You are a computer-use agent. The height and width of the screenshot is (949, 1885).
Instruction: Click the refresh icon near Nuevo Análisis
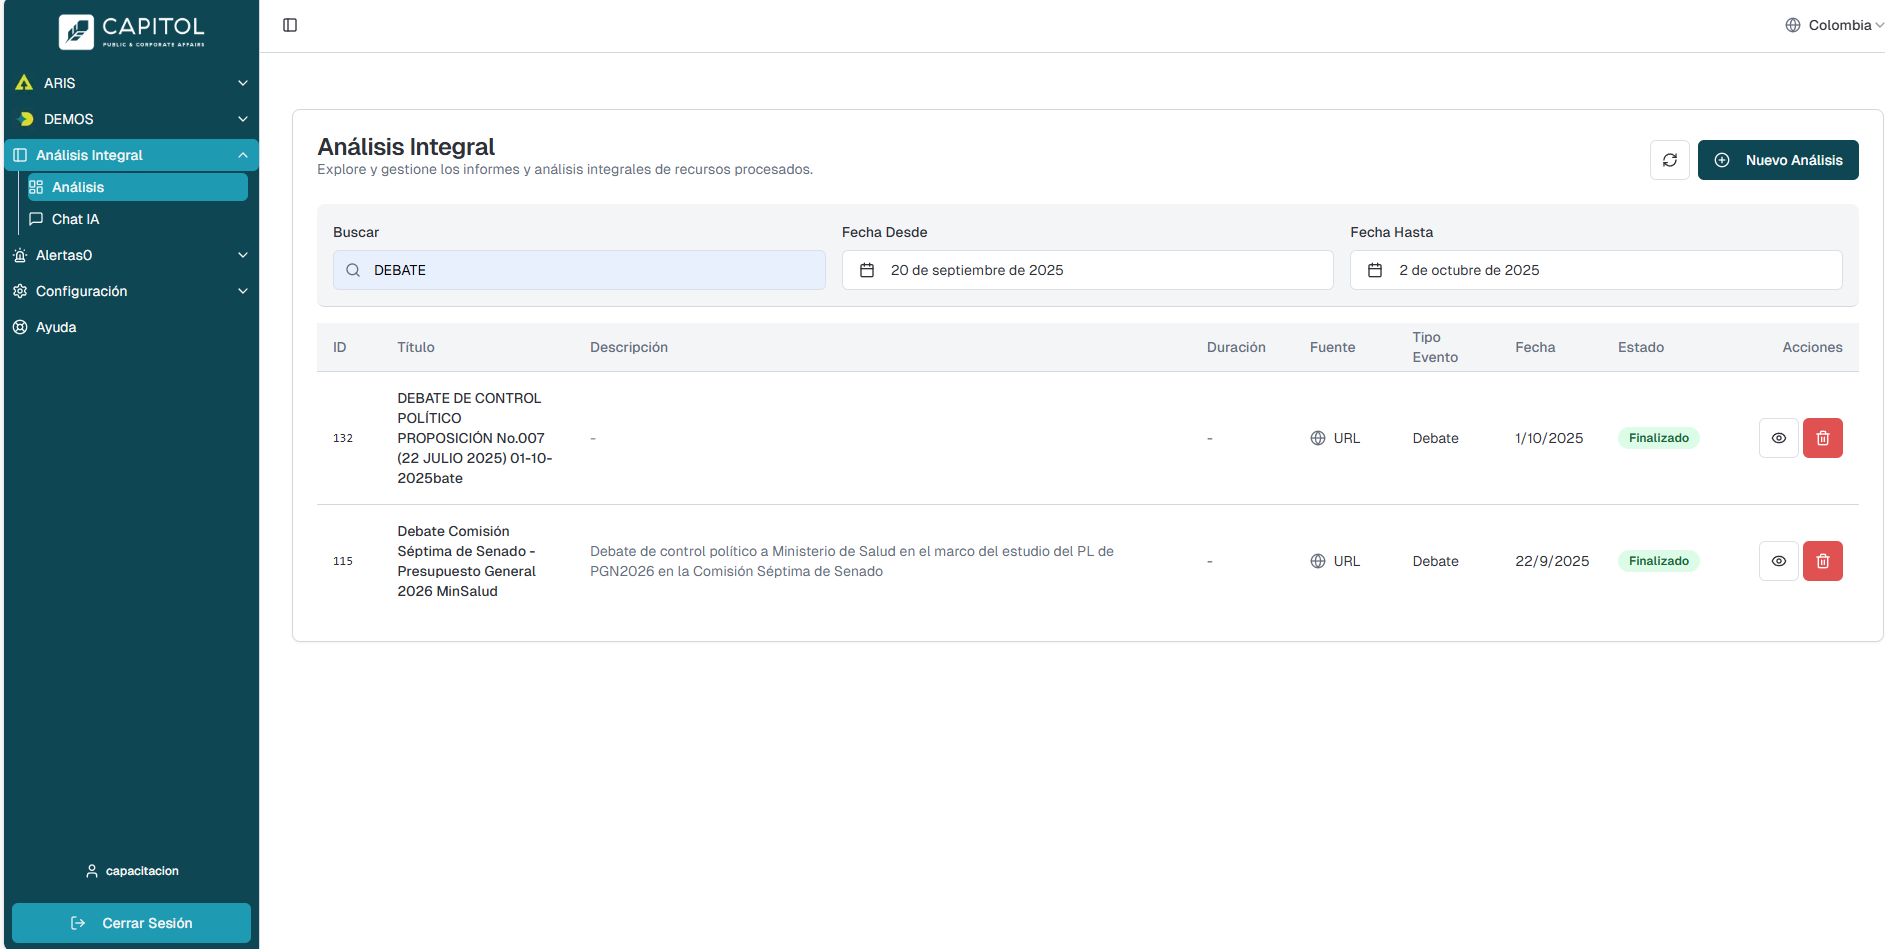pos(1670,160)
